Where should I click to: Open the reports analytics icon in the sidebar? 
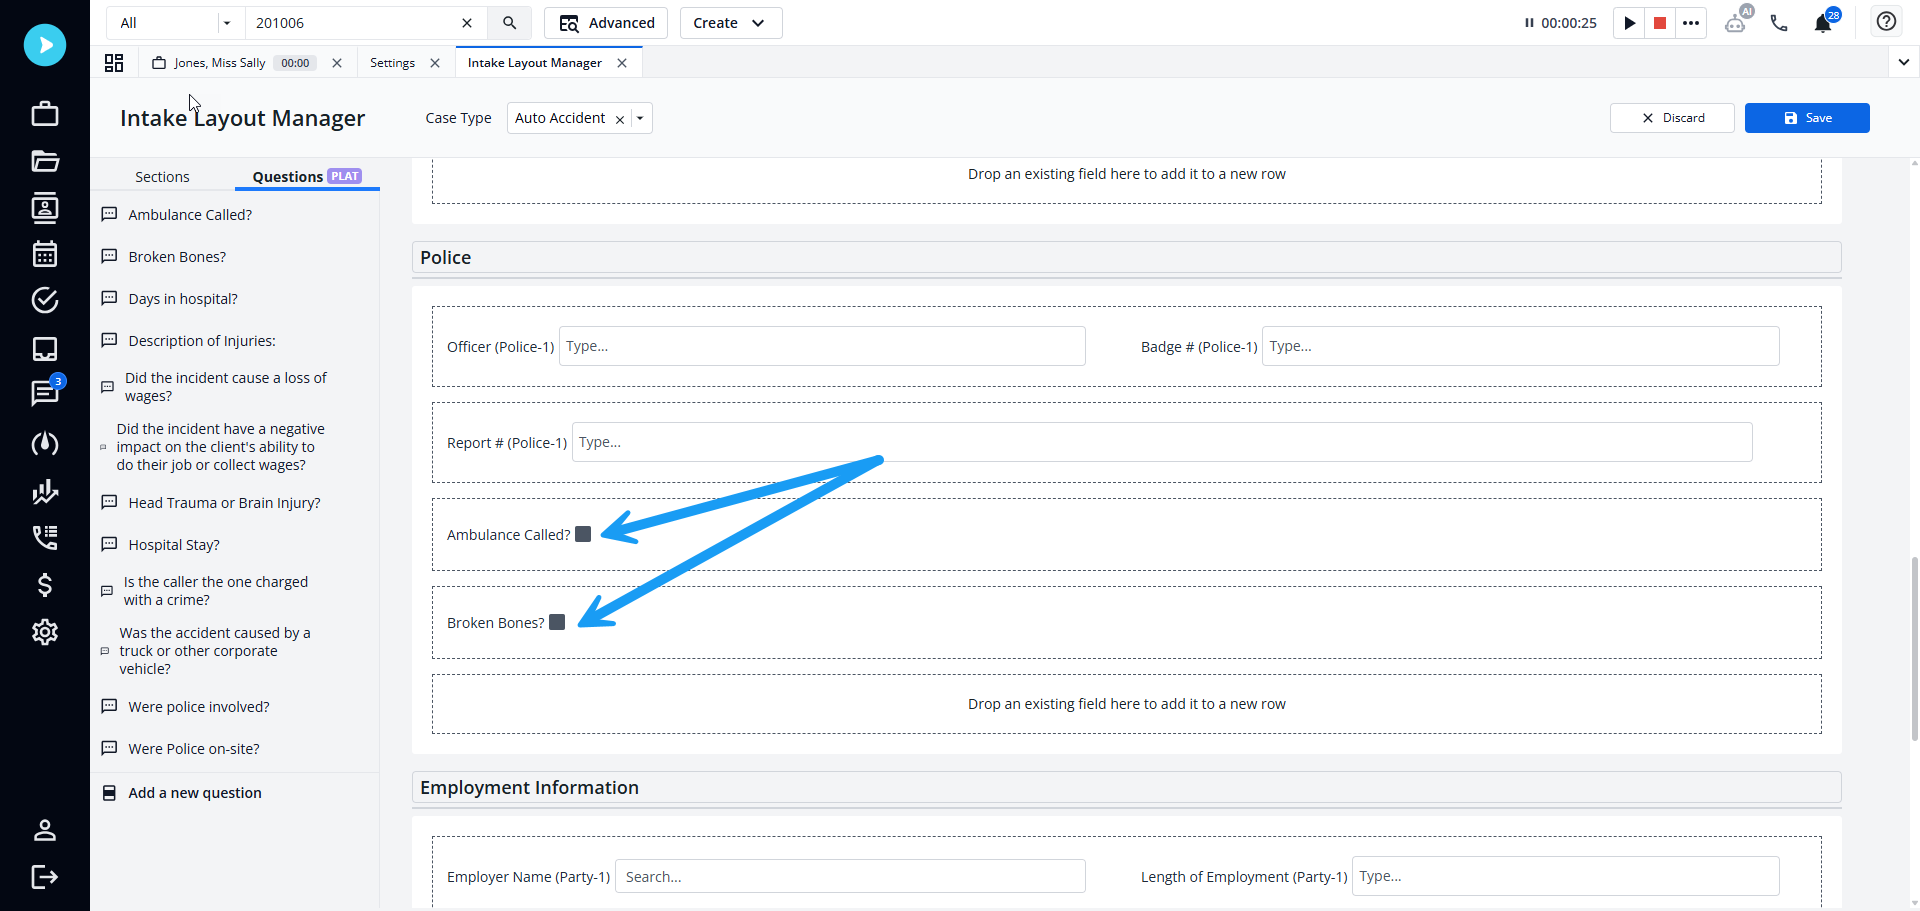point(45,491)
